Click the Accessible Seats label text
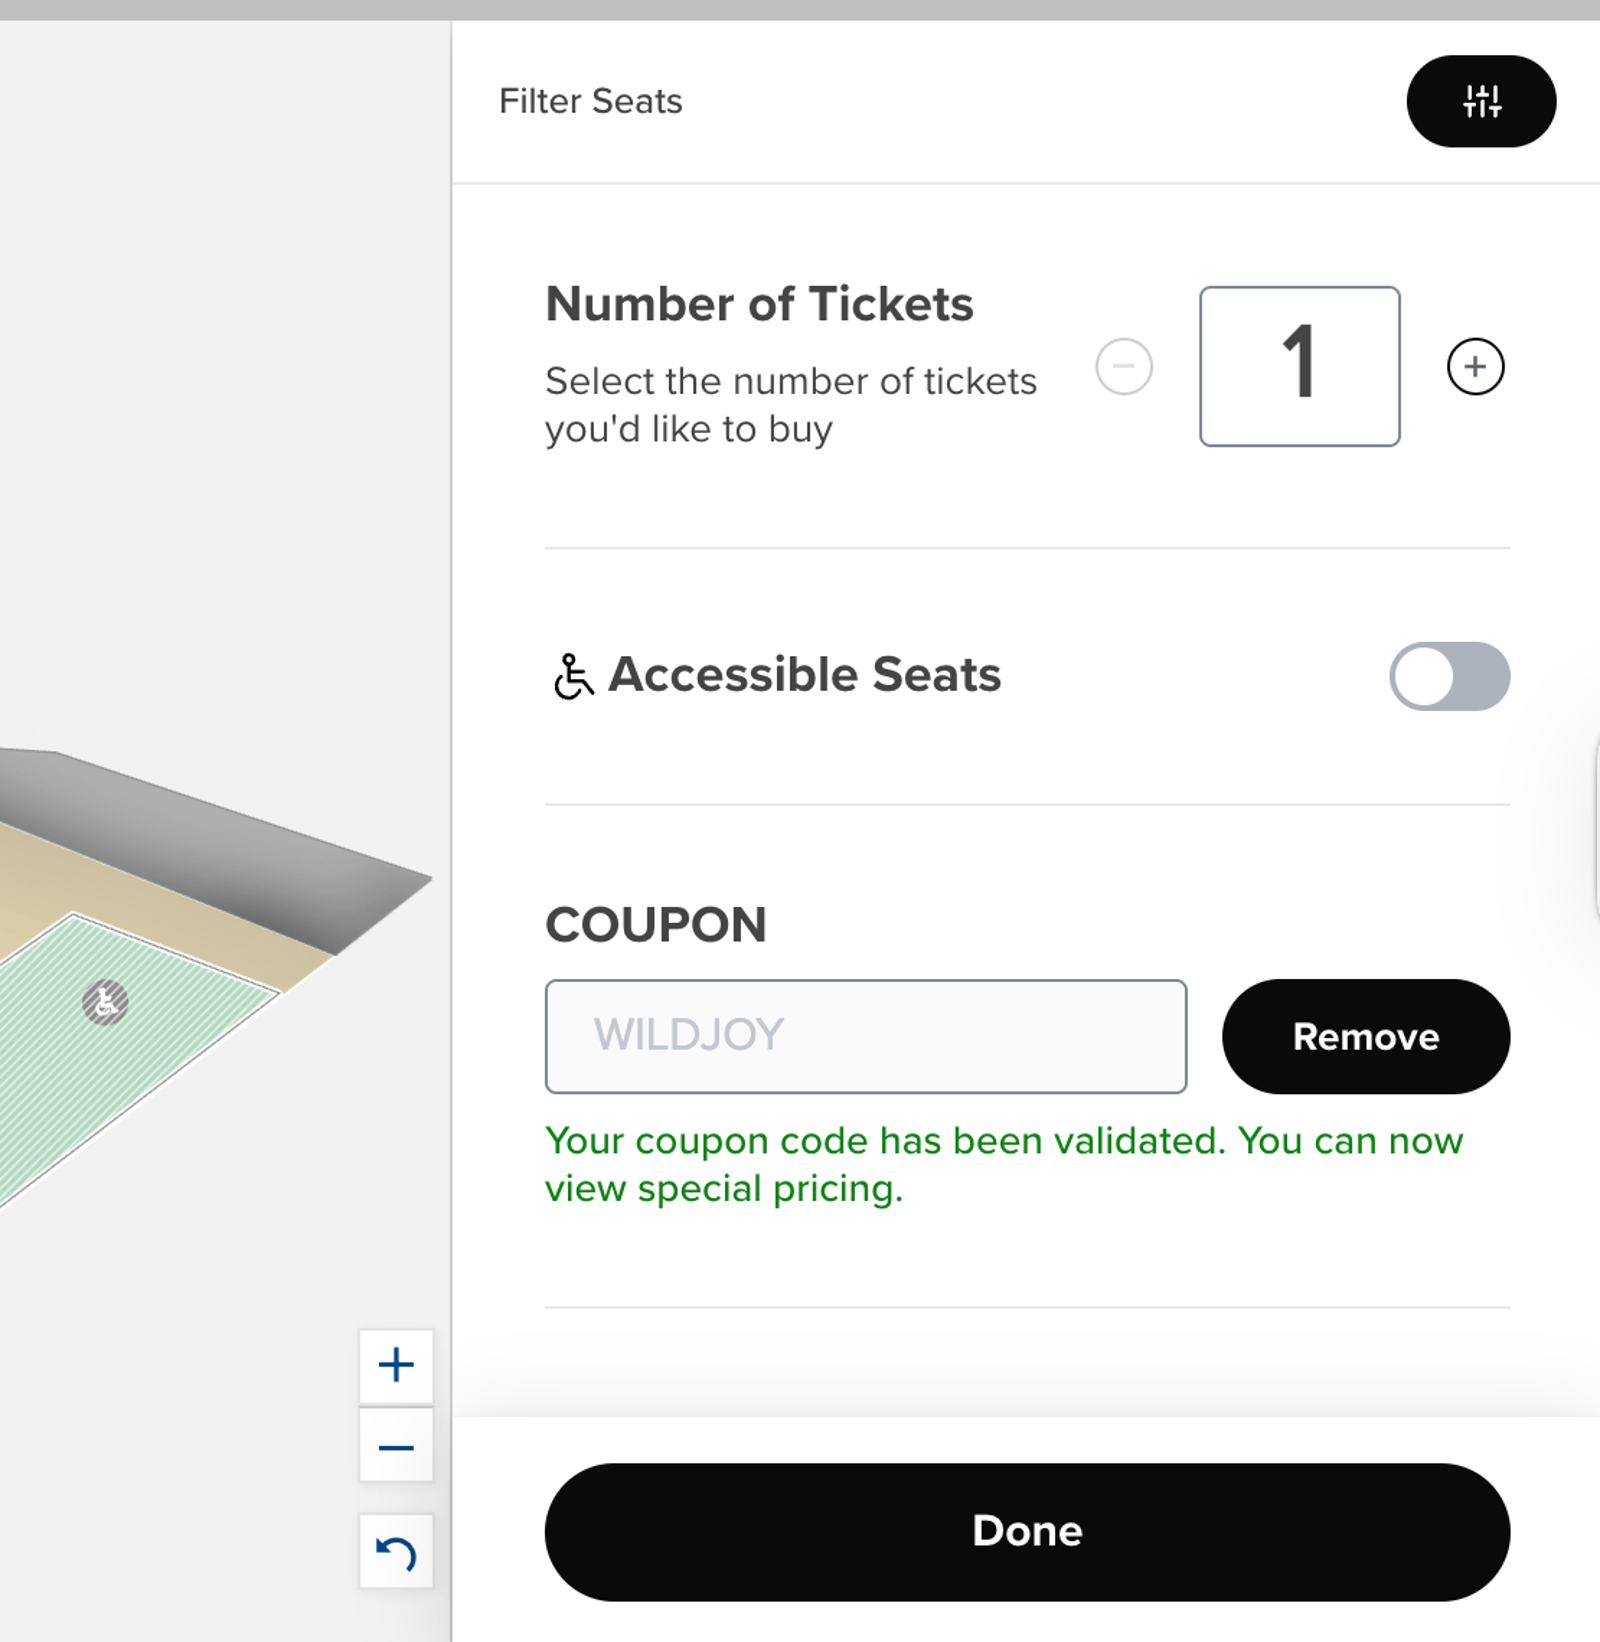This screenshot has height=1642, width=1600. point(804,674)
